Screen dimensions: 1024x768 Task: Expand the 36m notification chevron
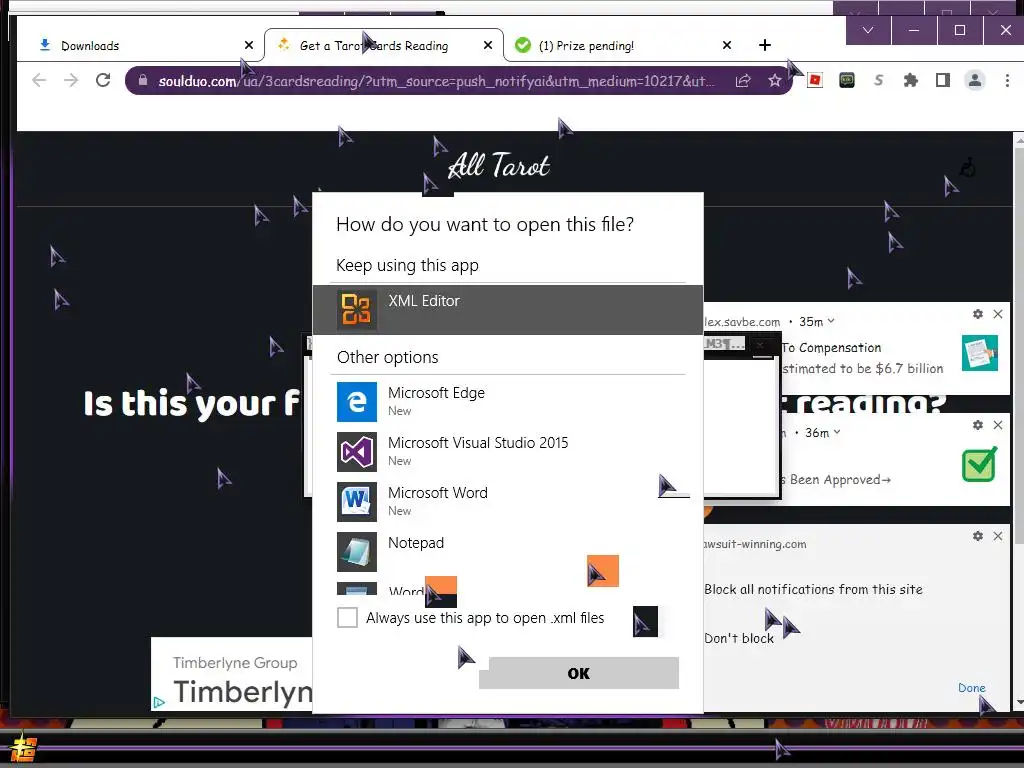point(837,432)
